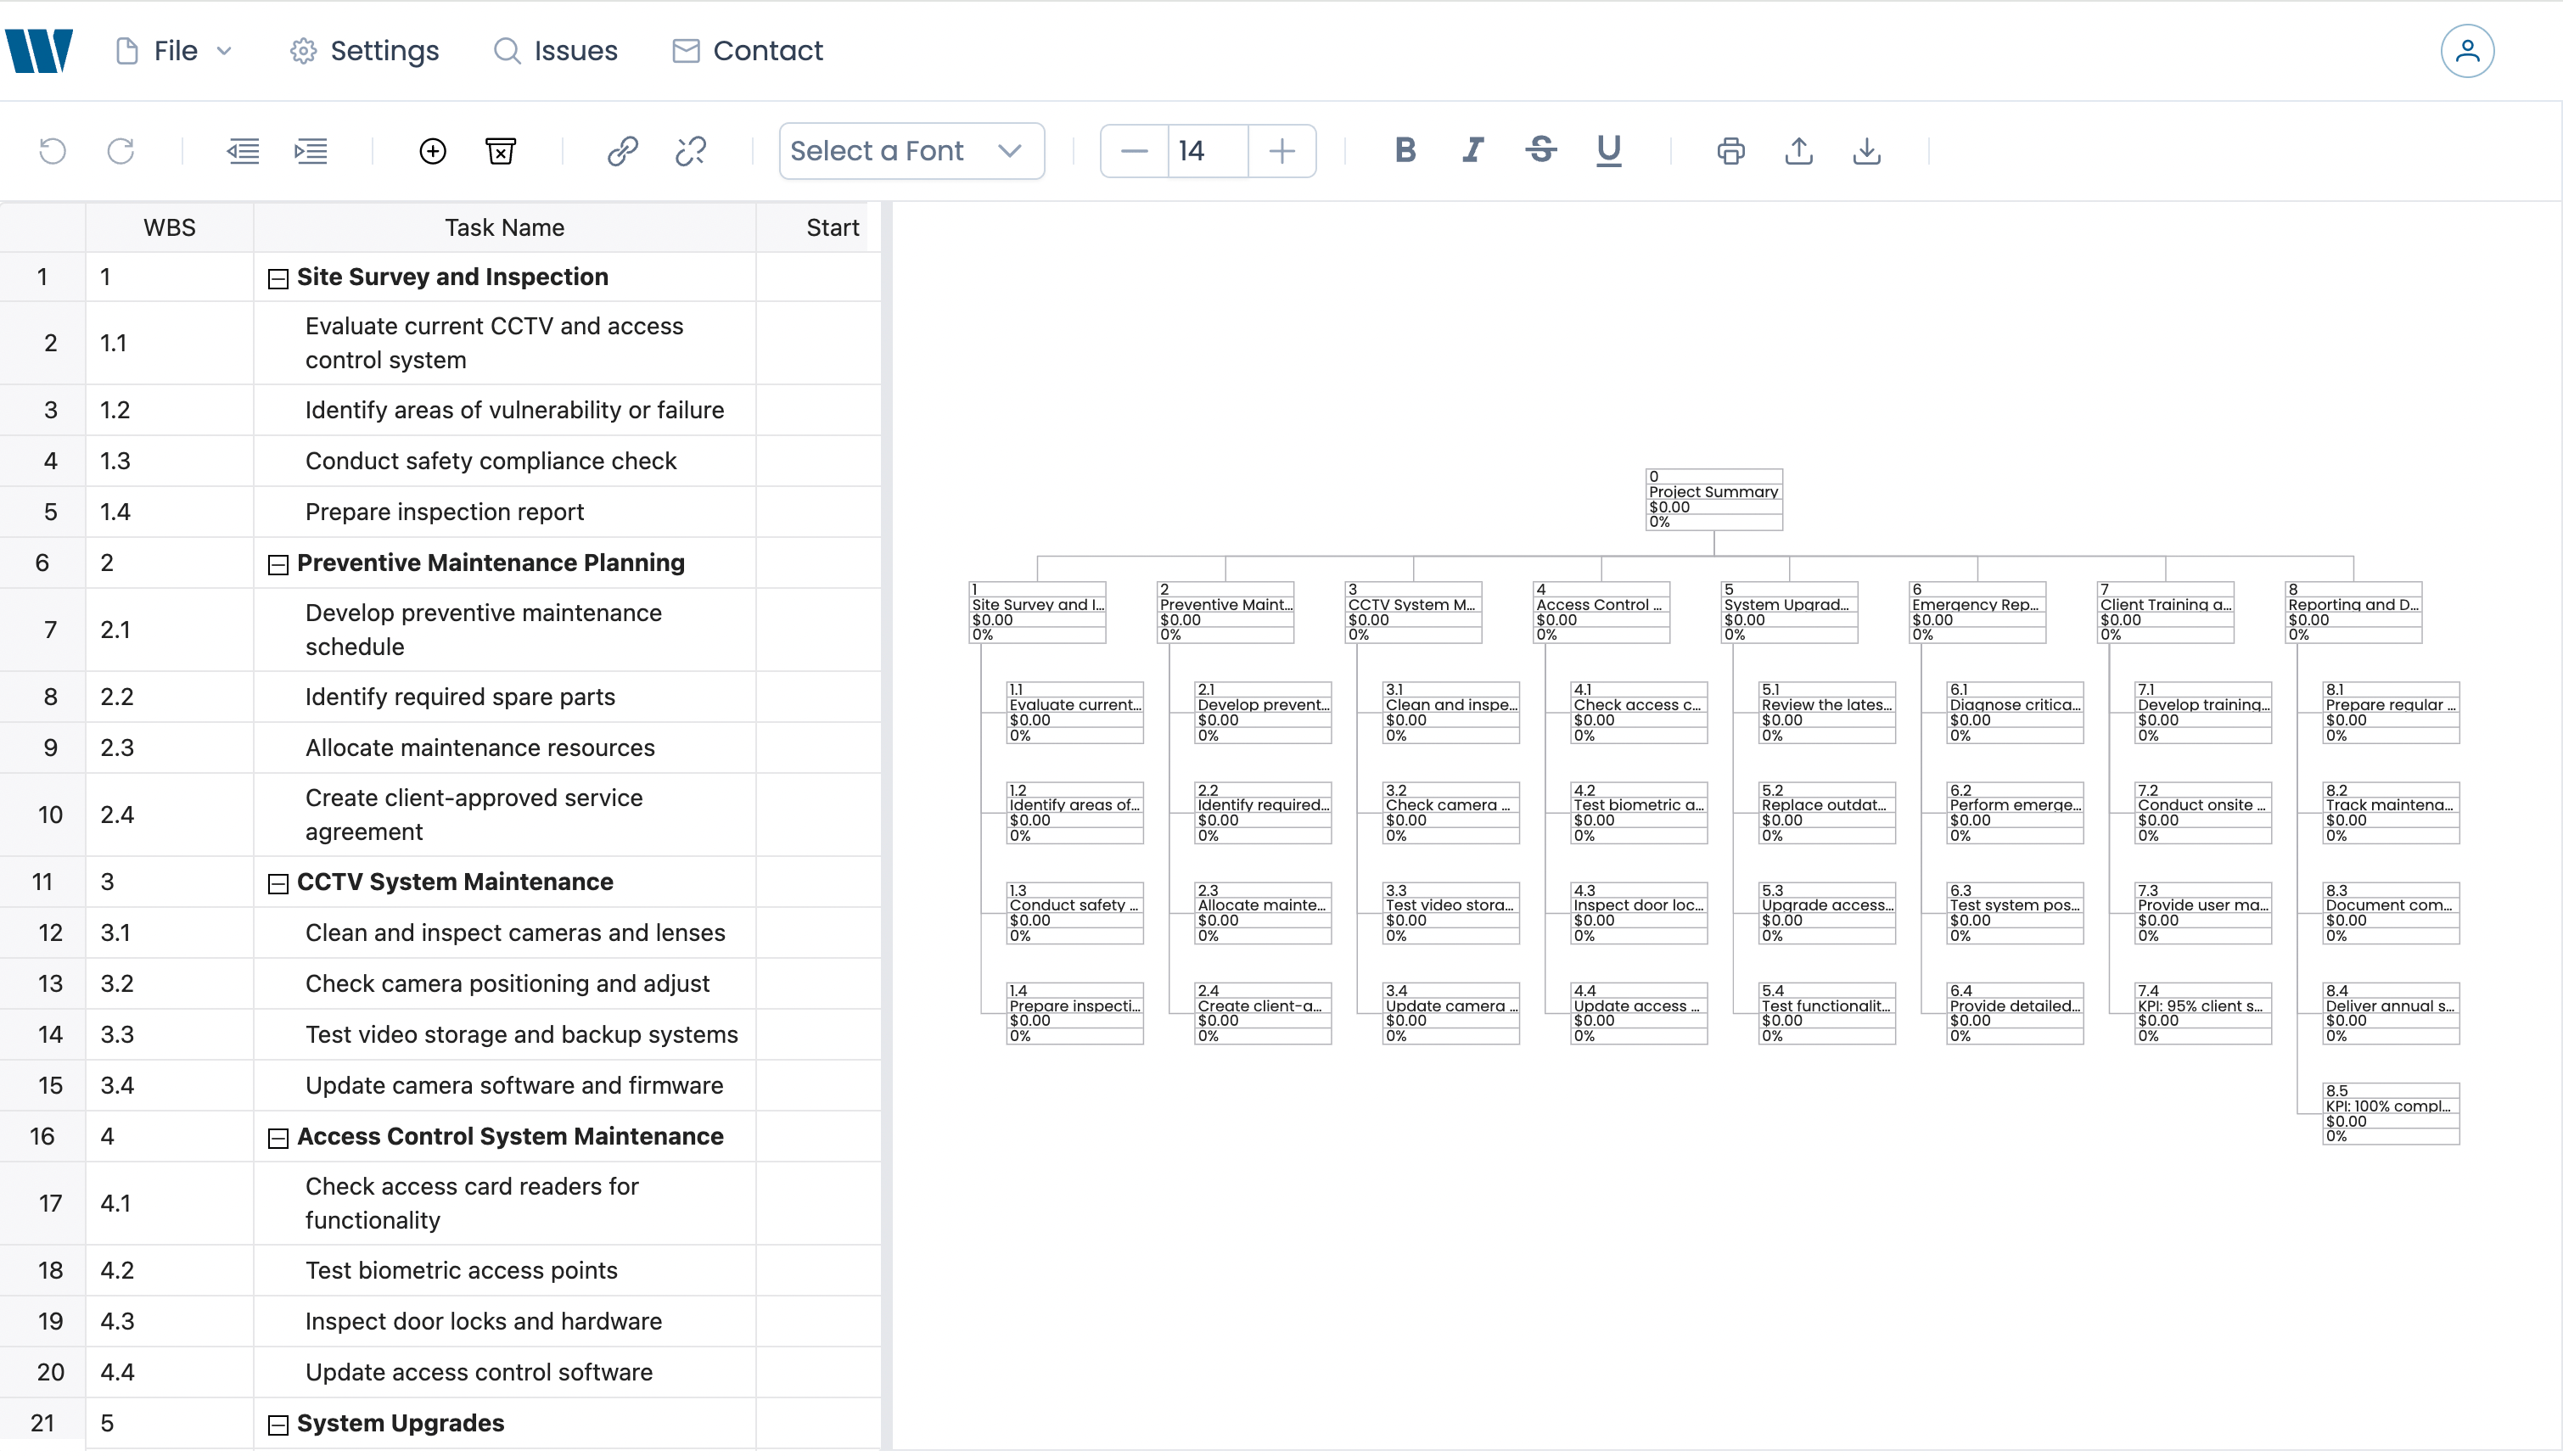Collapse the CCTV System Maintenance group

coord(278,882)
